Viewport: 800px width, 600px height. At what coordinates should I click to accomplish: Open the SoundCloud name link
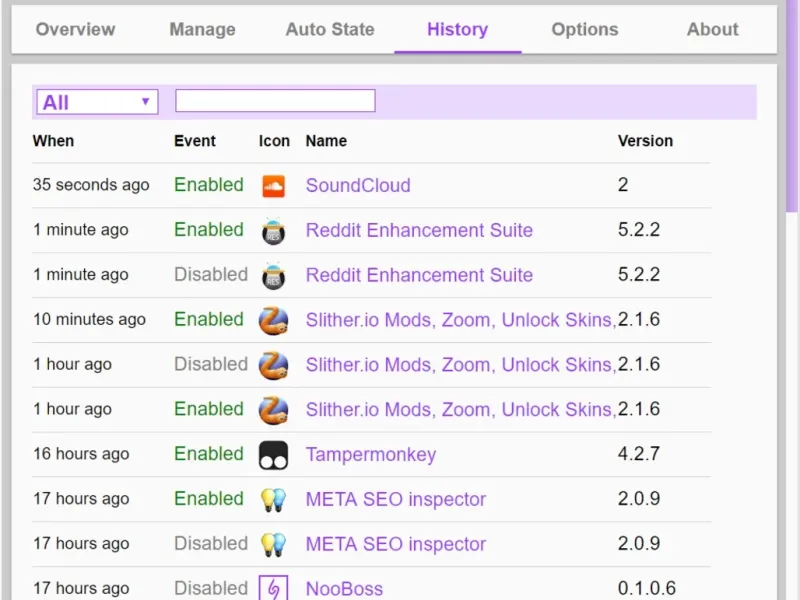pyautogui.click(x=358, y=185)
